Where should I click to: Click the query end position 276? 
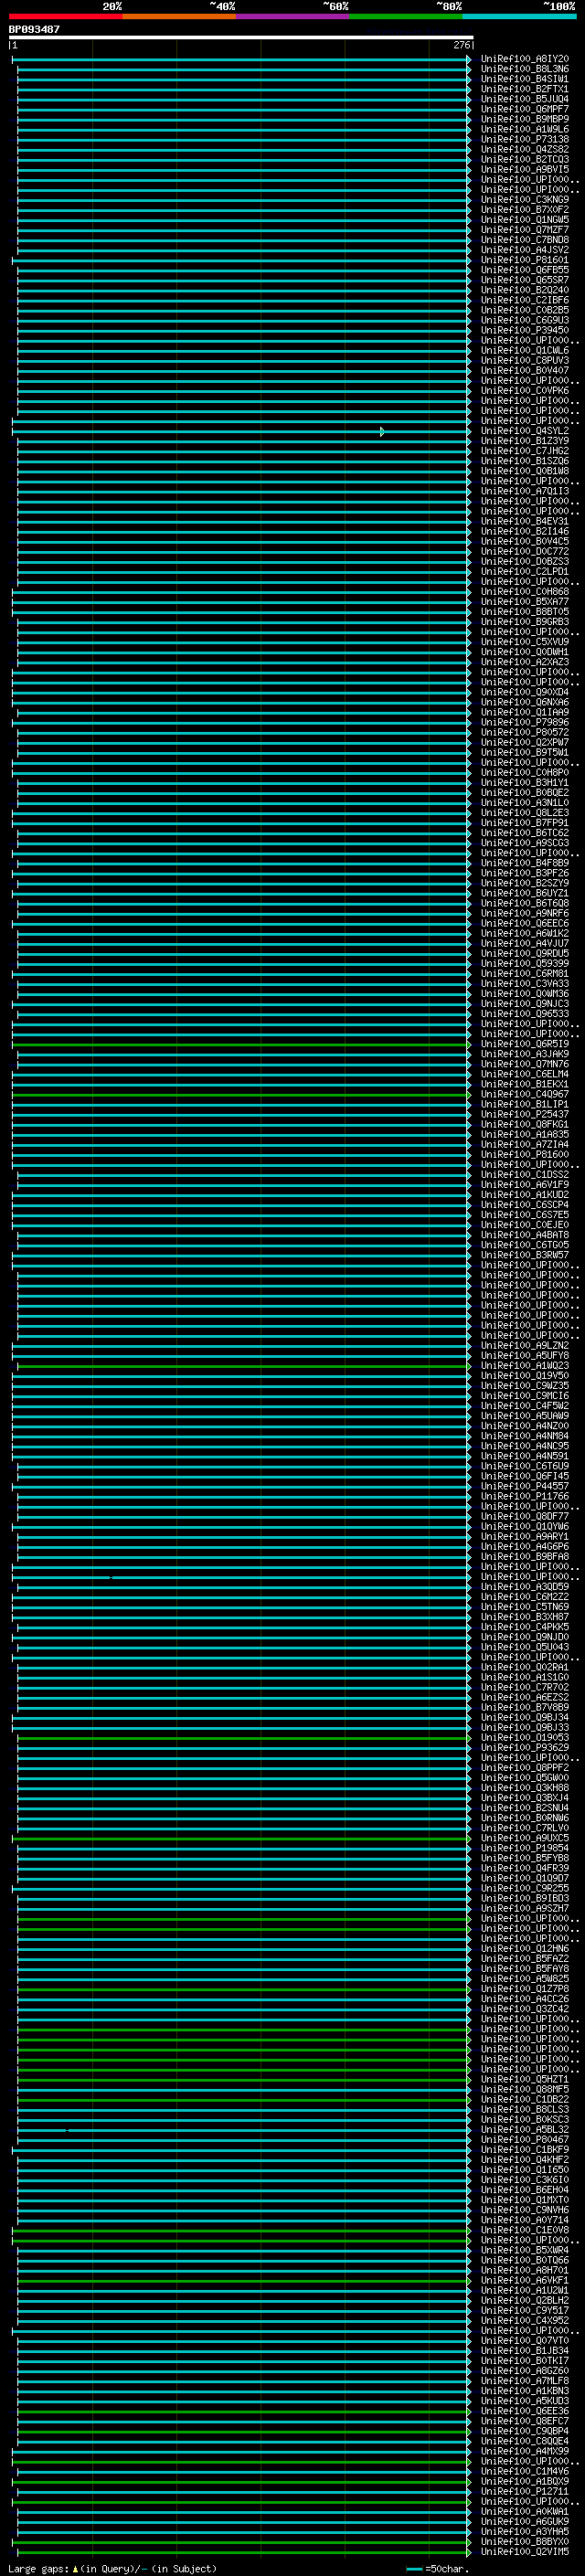(x=462, y=45)
